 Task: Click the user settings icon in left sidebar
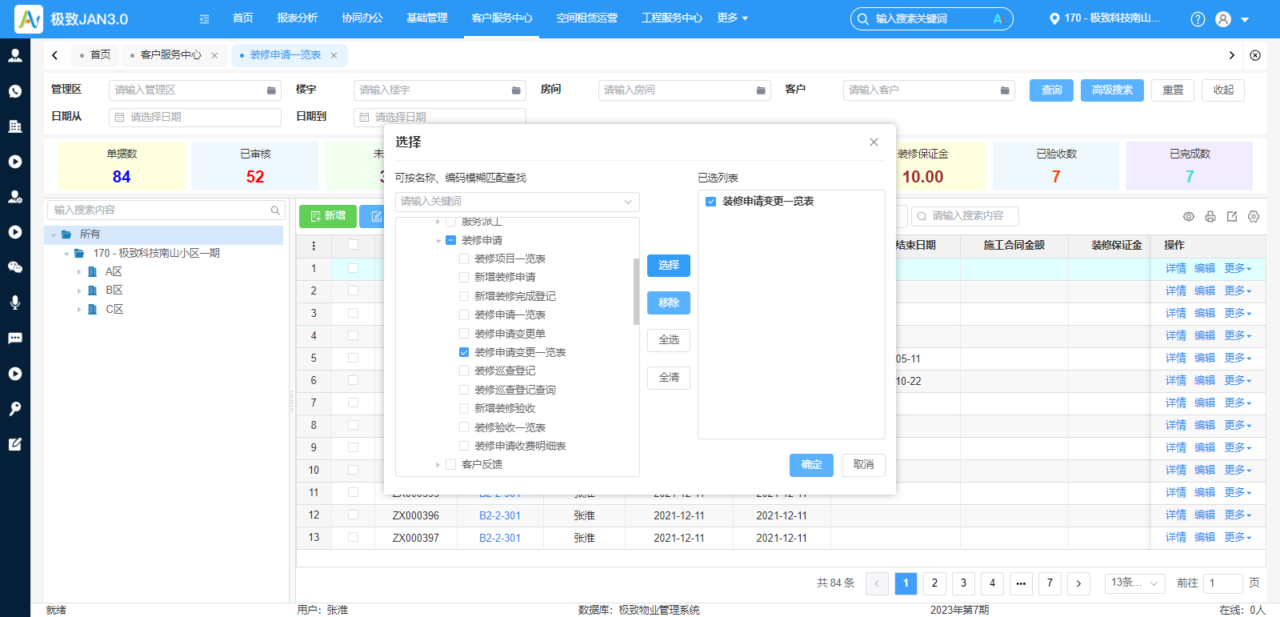pyautogui.click(x=15, y=197)
